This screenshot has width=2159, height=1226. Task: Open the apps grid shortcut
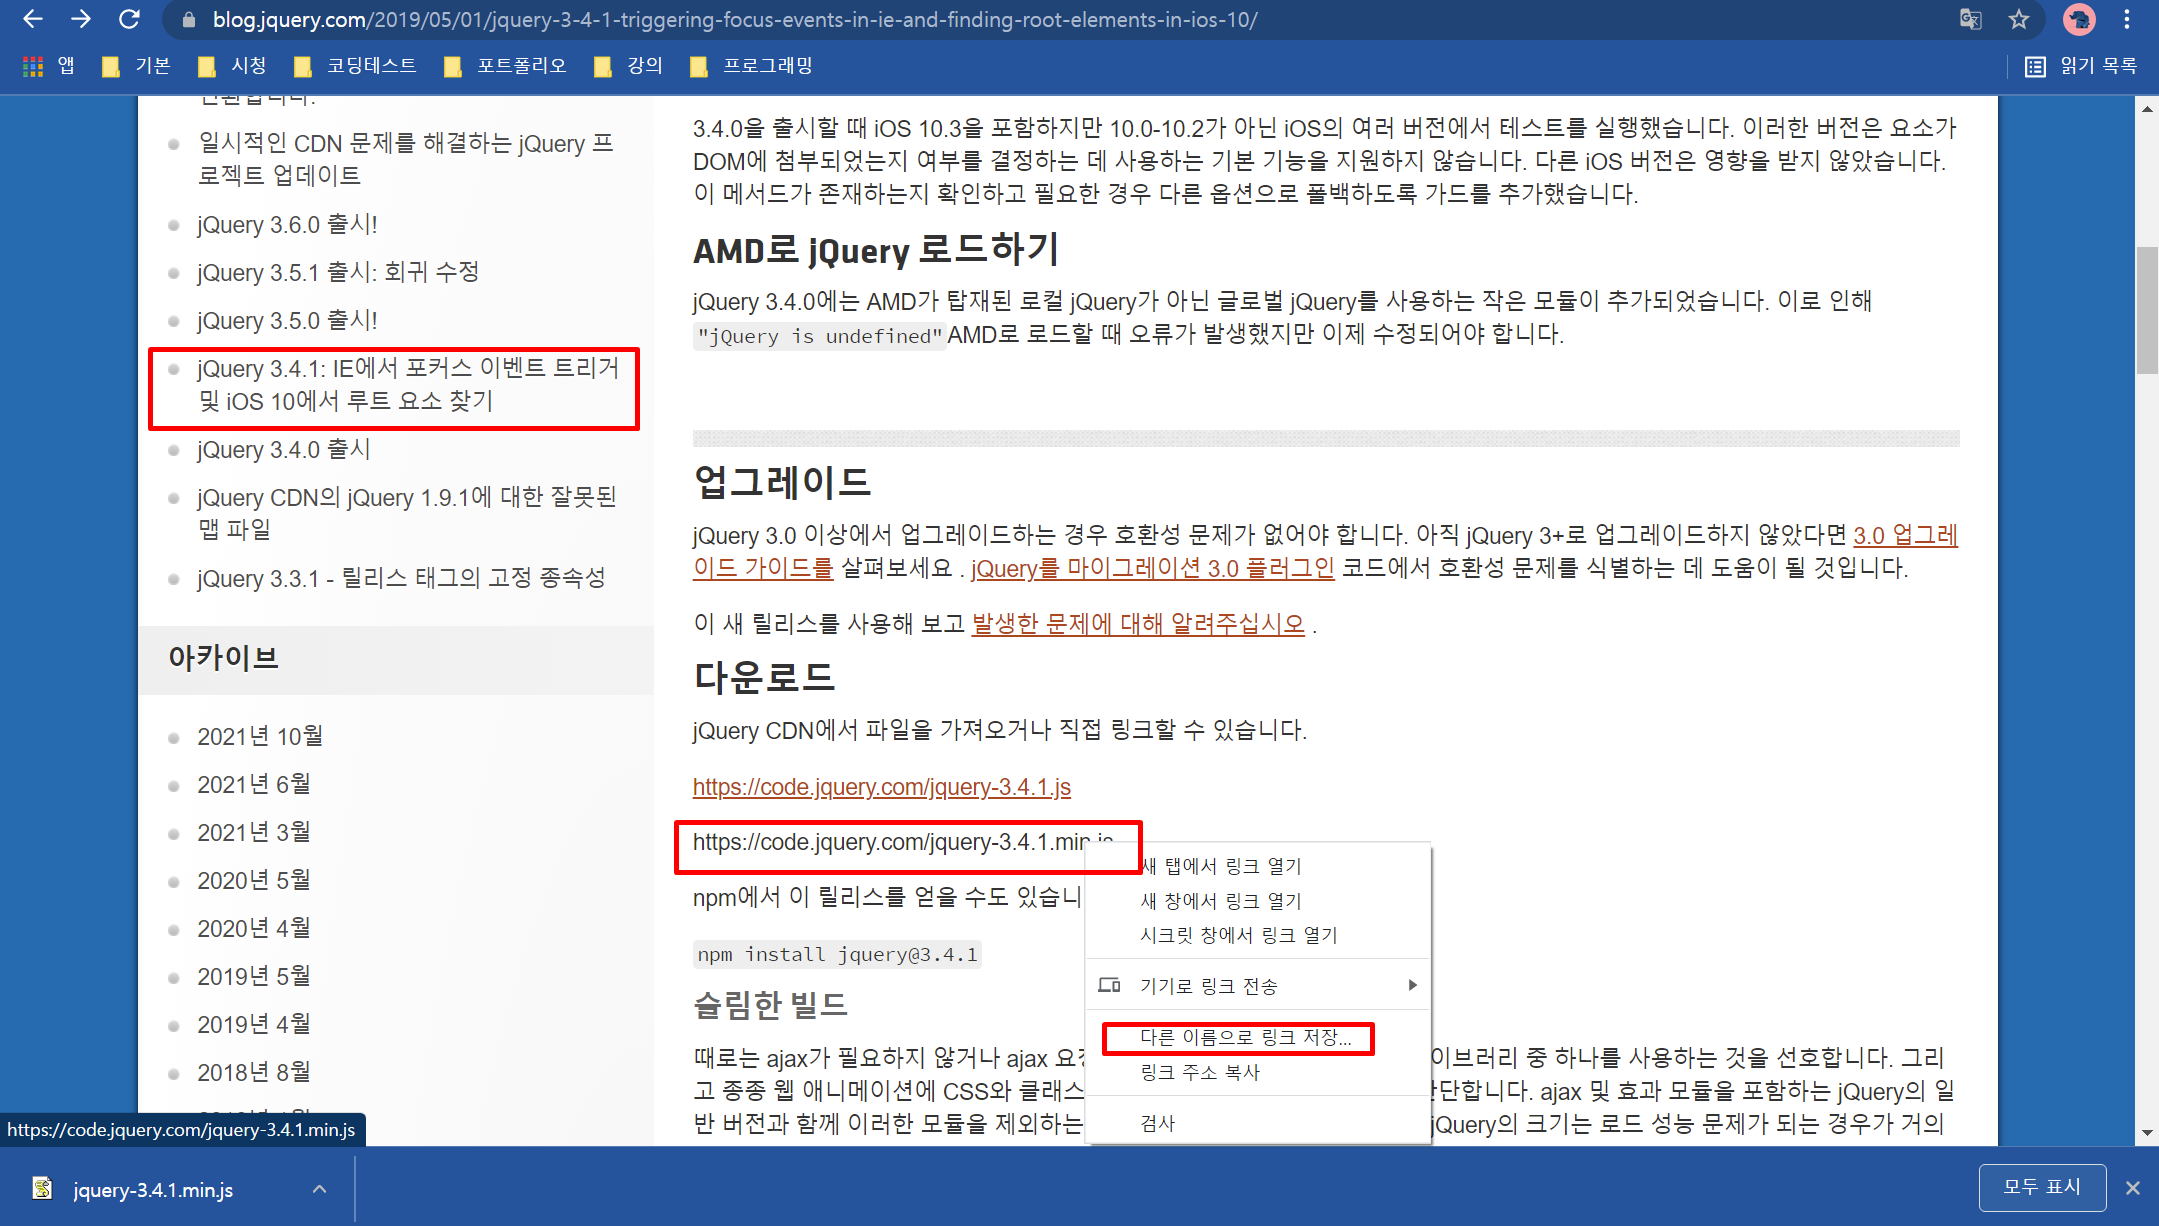33,66
